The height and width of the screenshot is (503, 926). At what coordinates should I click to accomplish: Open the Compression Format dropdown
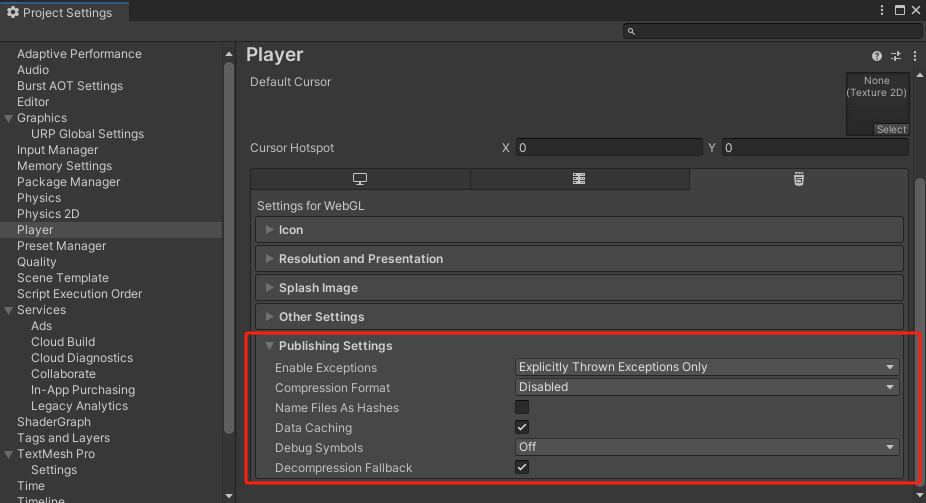pyautogui.click(x=707, y=387)
